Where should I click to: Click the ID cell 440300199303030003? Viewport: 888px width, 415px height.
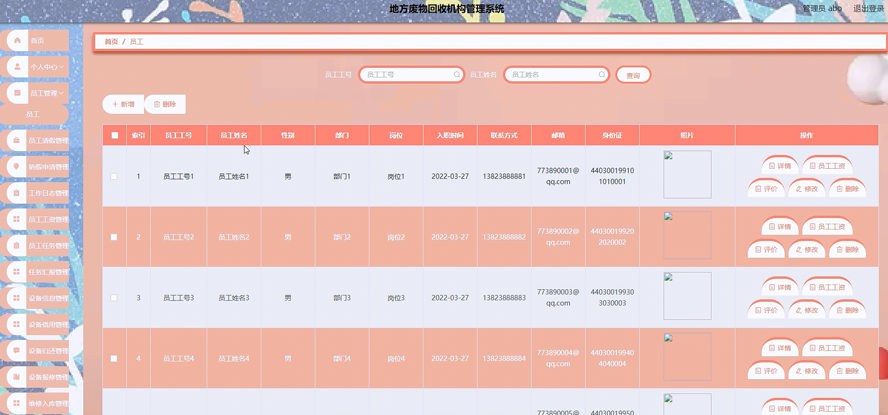[x=612, y=298]
